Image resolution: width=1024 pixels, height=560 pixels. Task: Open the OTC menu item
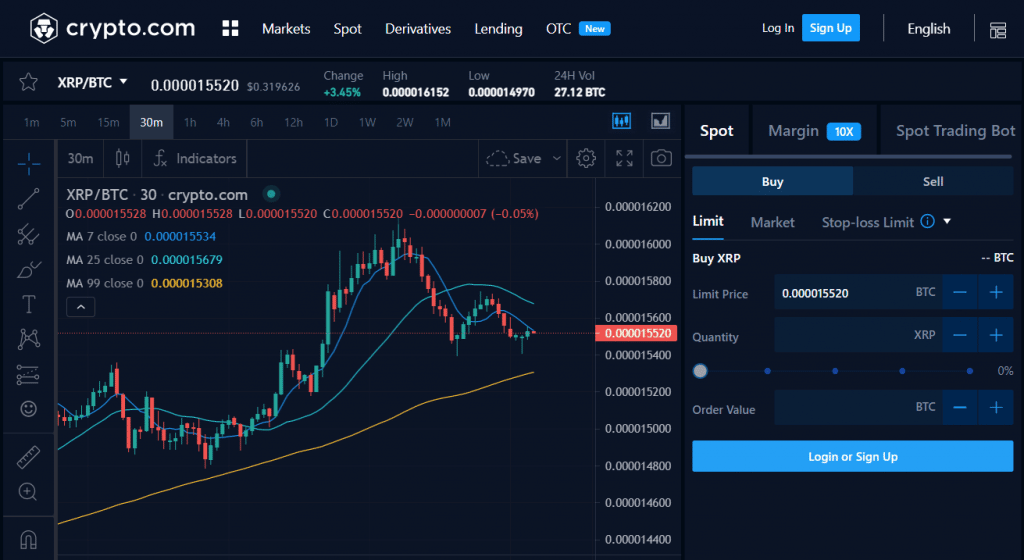click(558, 29)
